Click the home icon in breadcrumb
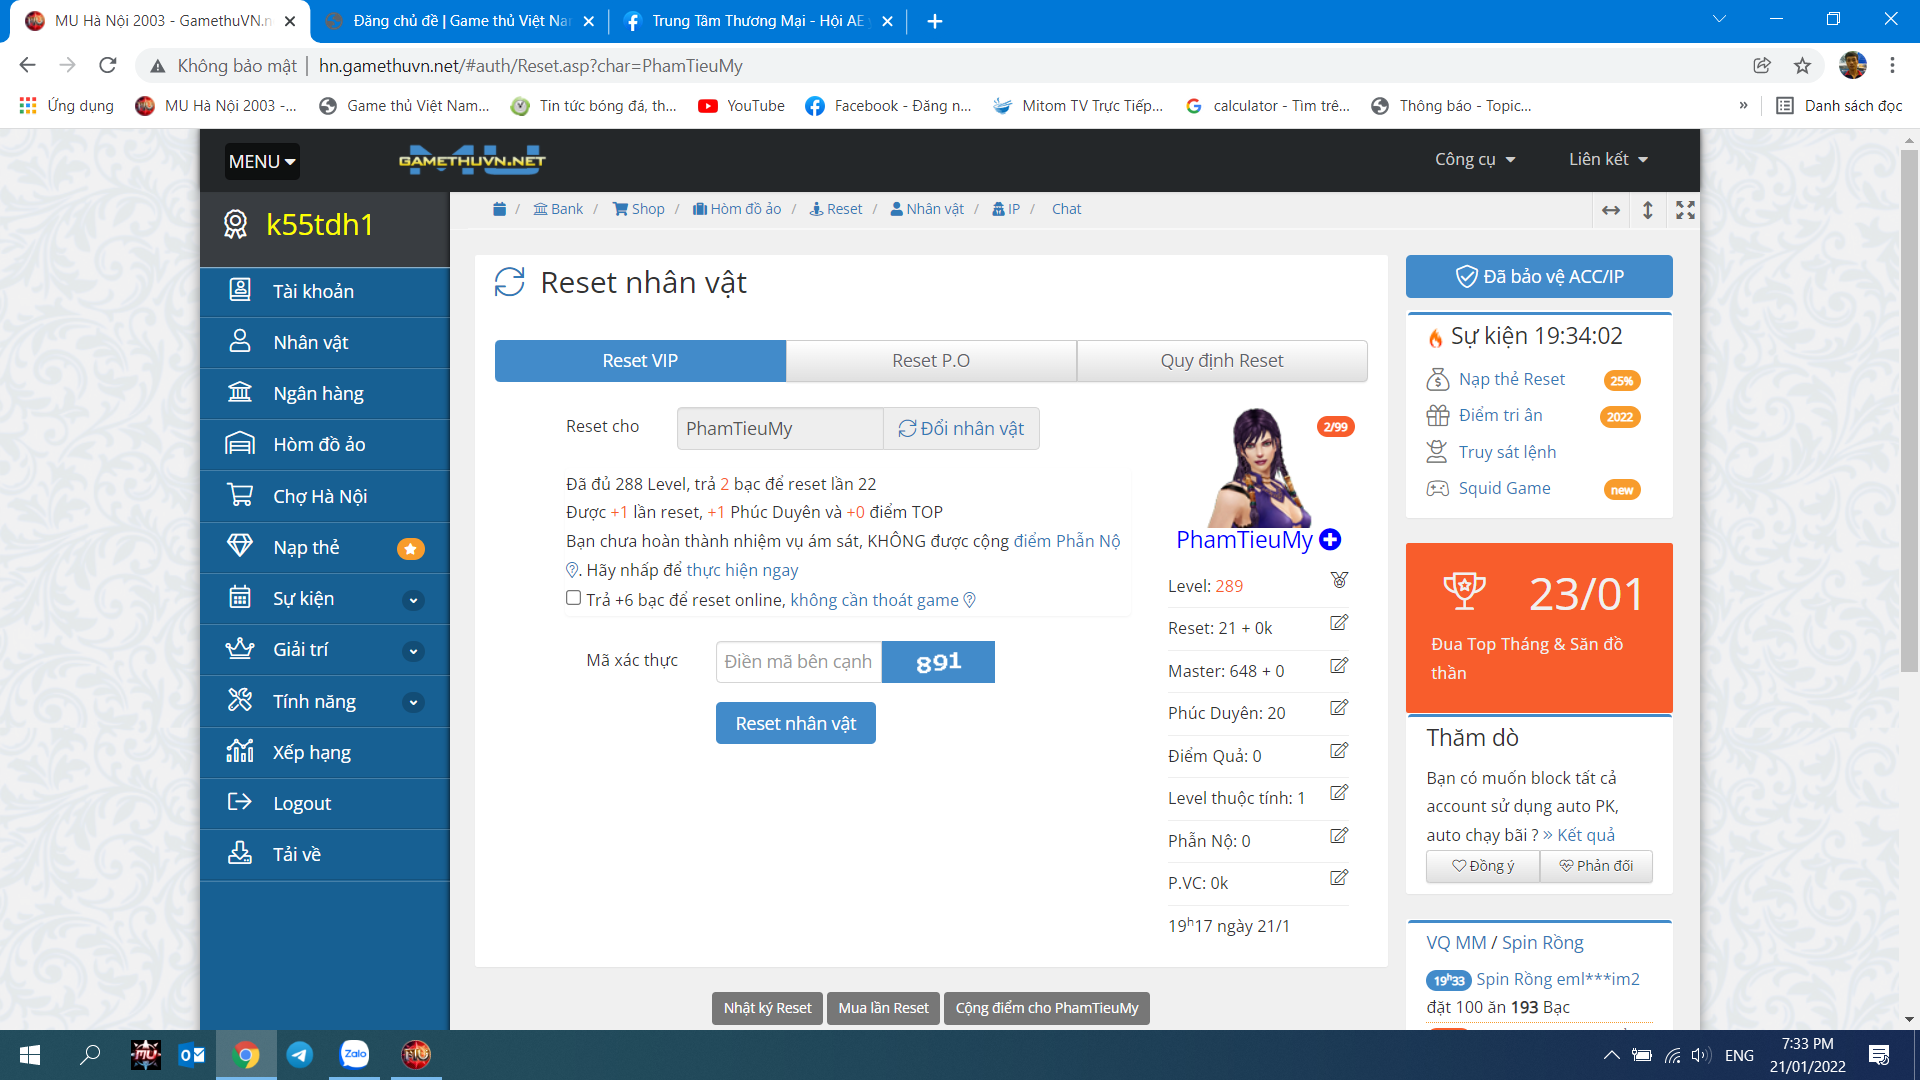Viewport: 1920px width, 1080px height. pyautogui.click(x=499, y=209)
